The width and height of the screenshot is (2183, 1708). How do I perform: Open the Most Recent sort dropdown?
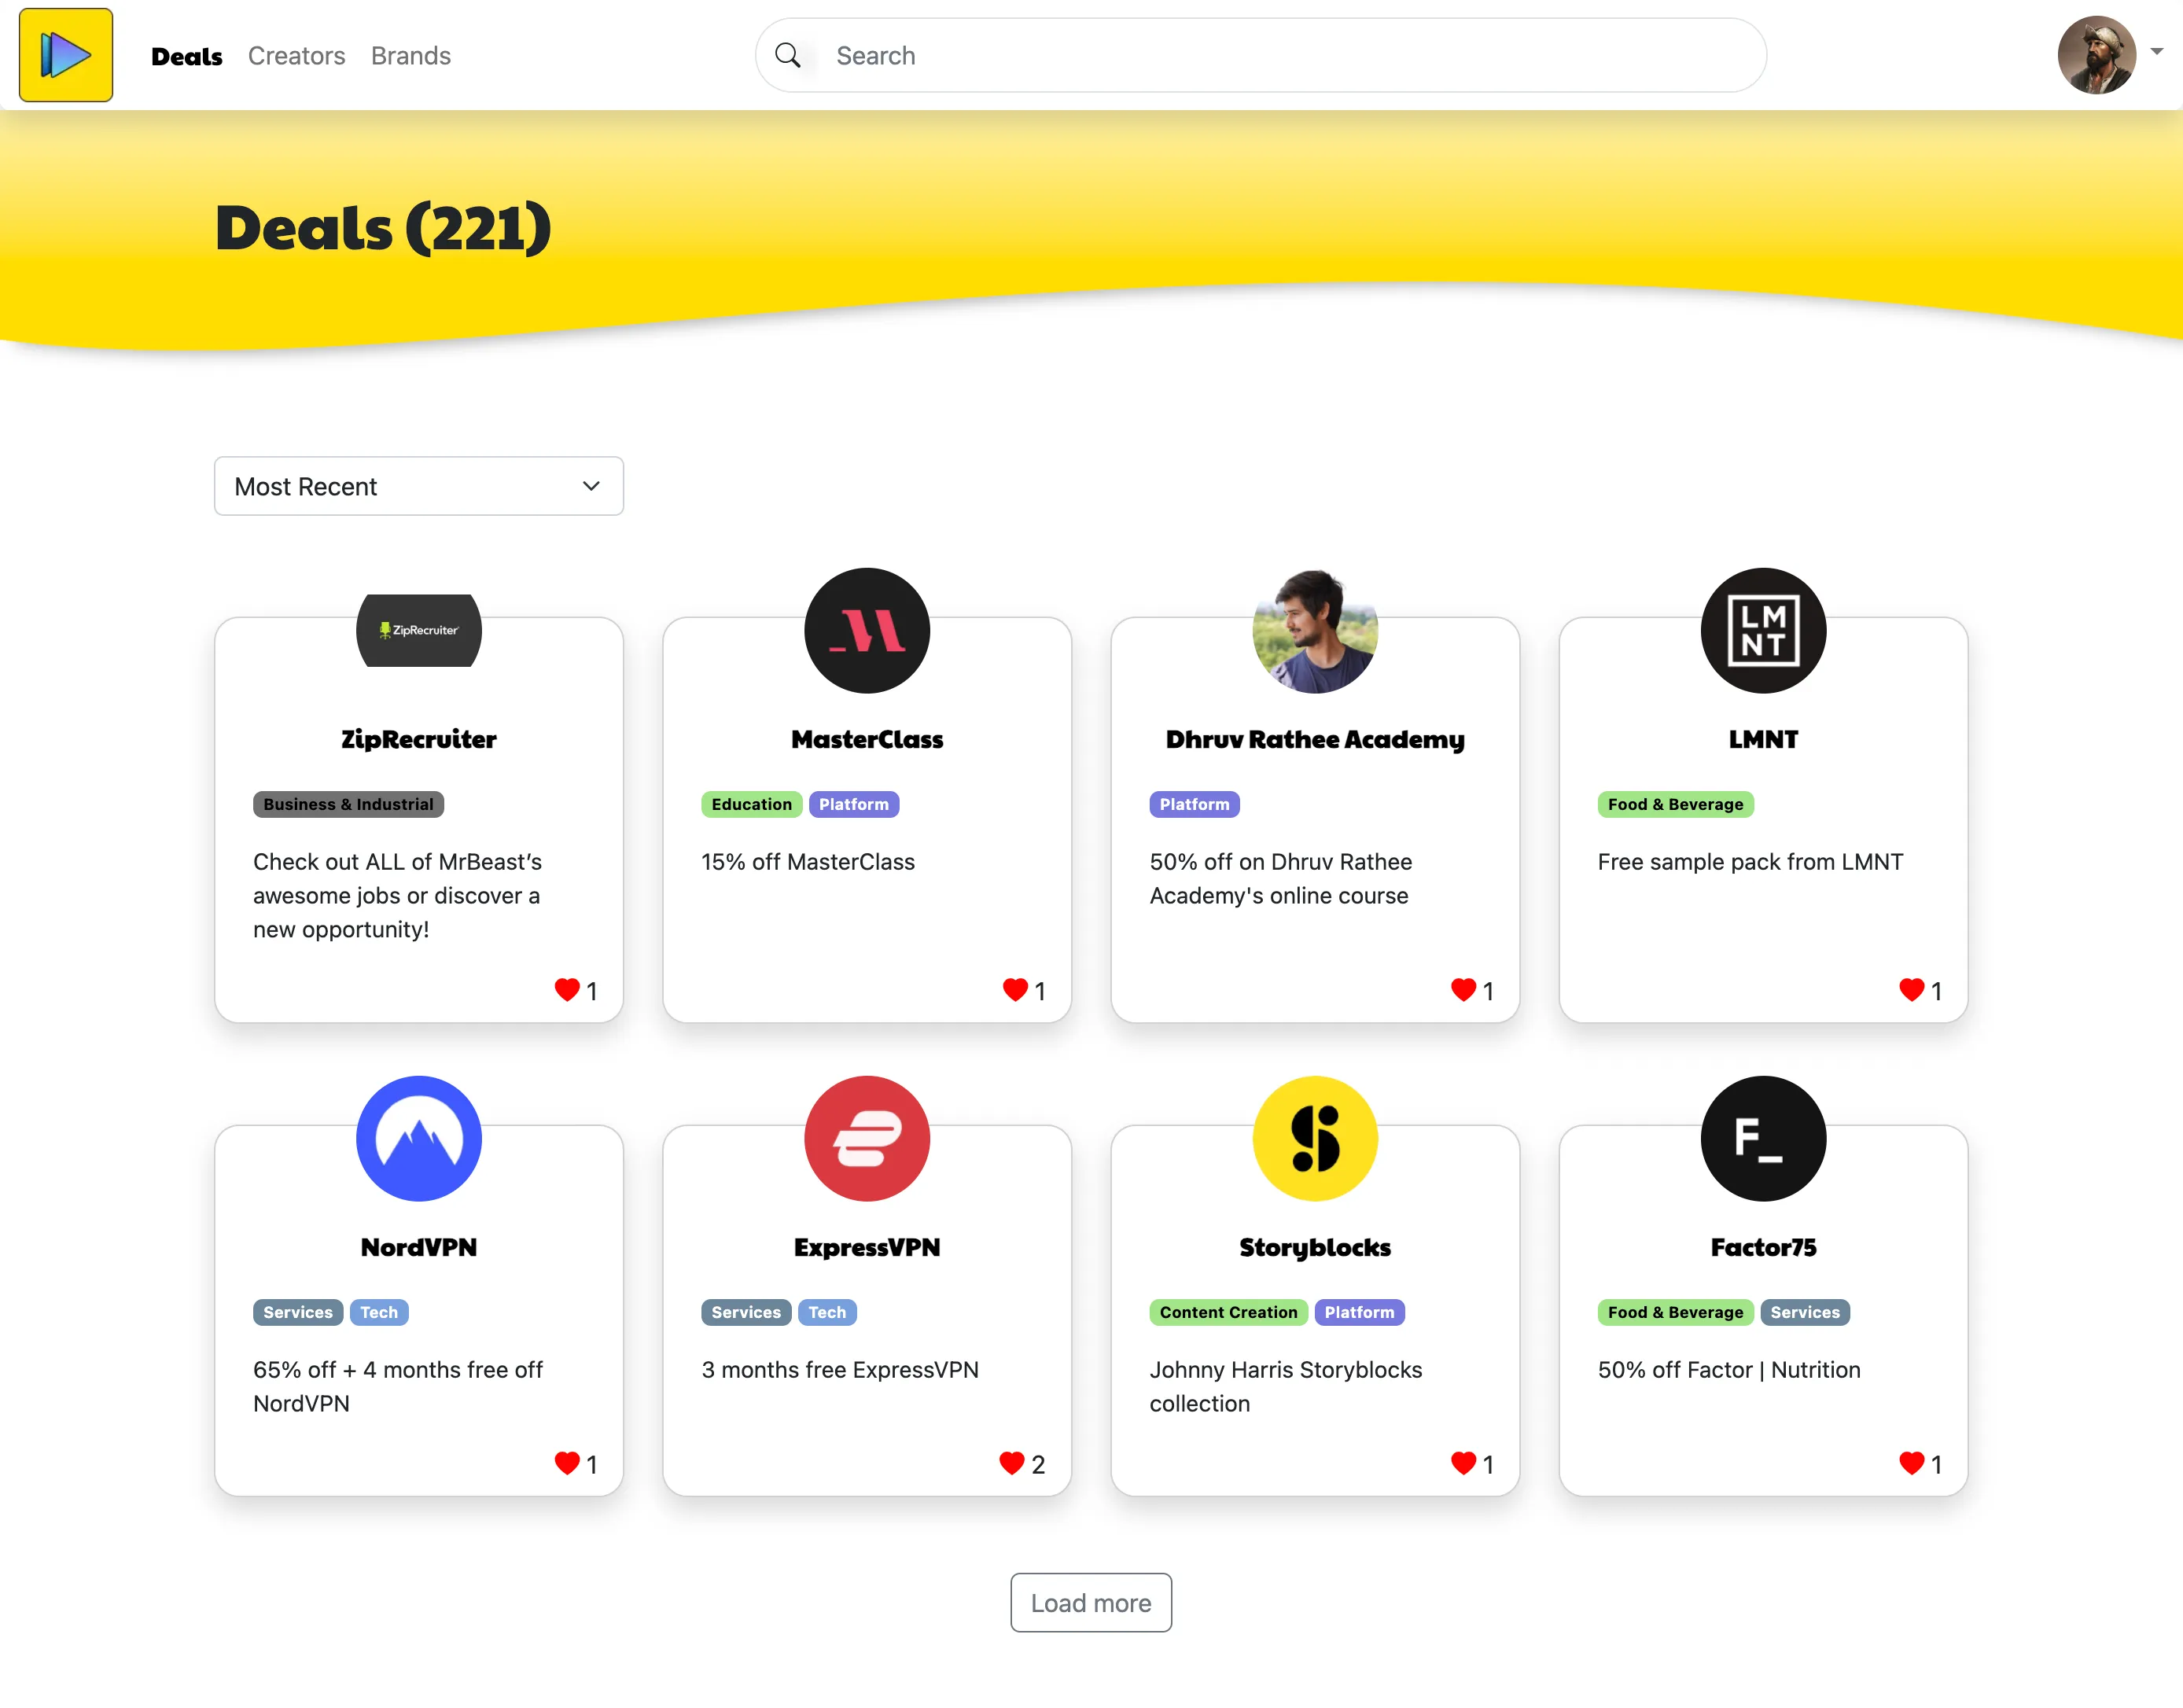pyautogui.click(x=419, y=487)
